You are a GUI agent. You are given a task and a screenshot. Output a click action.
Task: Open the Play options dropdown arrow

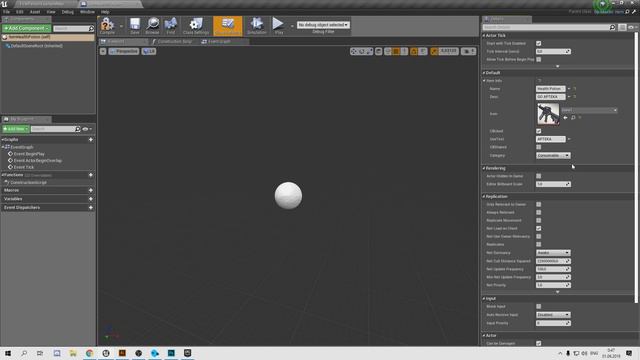[292, 26]
